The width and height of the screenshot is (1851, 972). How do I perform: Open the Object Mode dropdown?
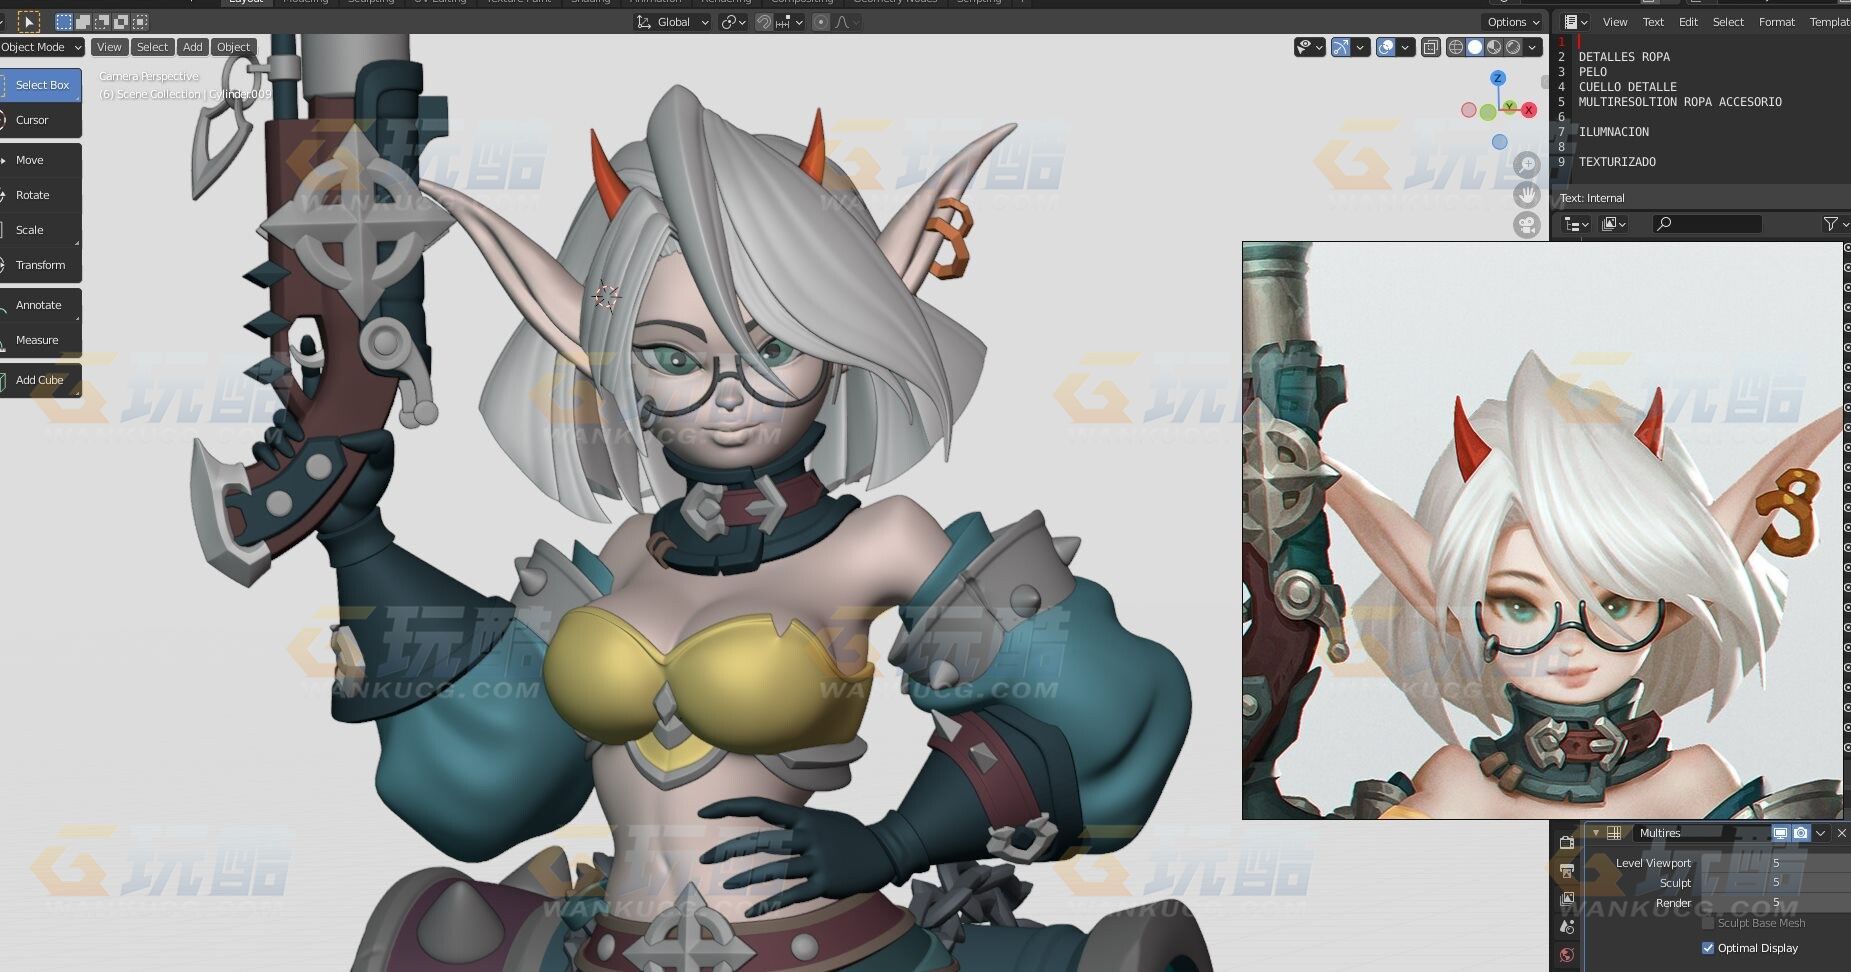pyautogui.click(x=41, y=47)
